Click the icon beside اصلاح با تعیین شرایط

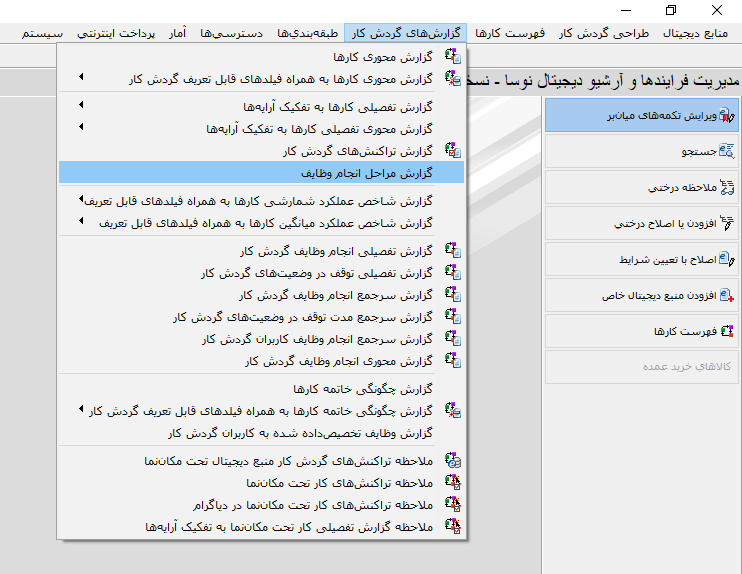click(727, 259)
